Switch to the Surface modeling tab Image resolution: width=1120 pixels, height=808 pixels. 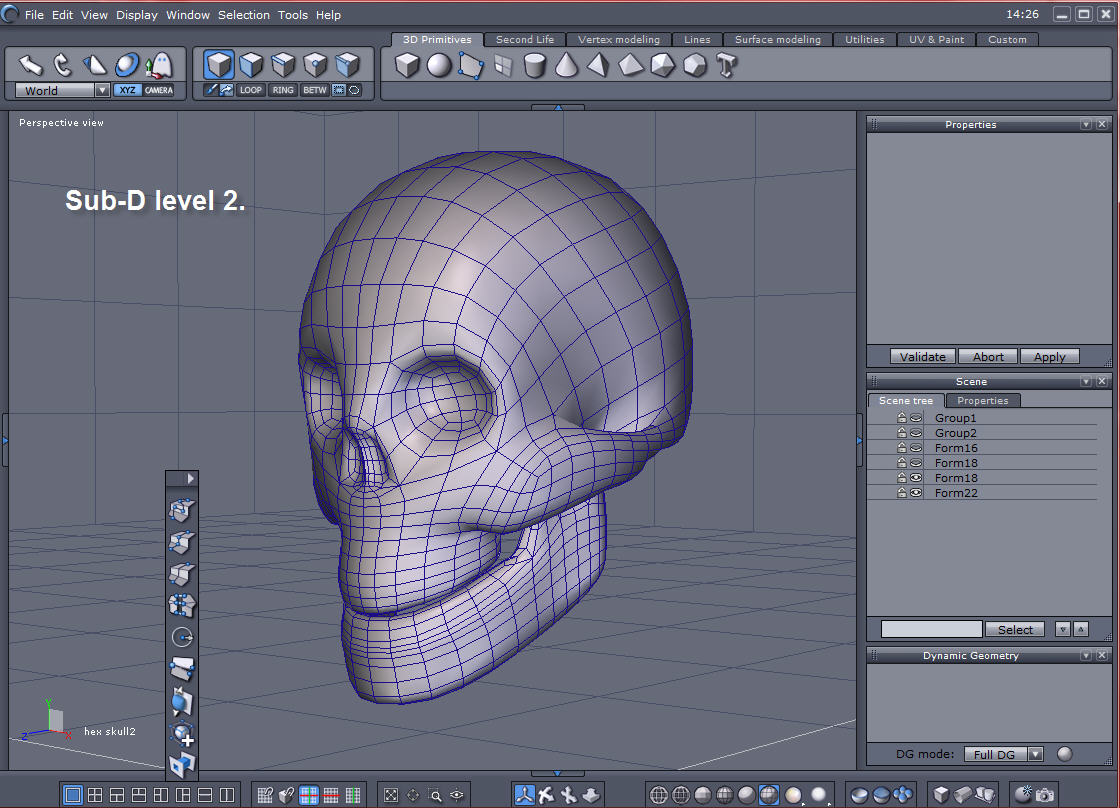click(778, 39)
